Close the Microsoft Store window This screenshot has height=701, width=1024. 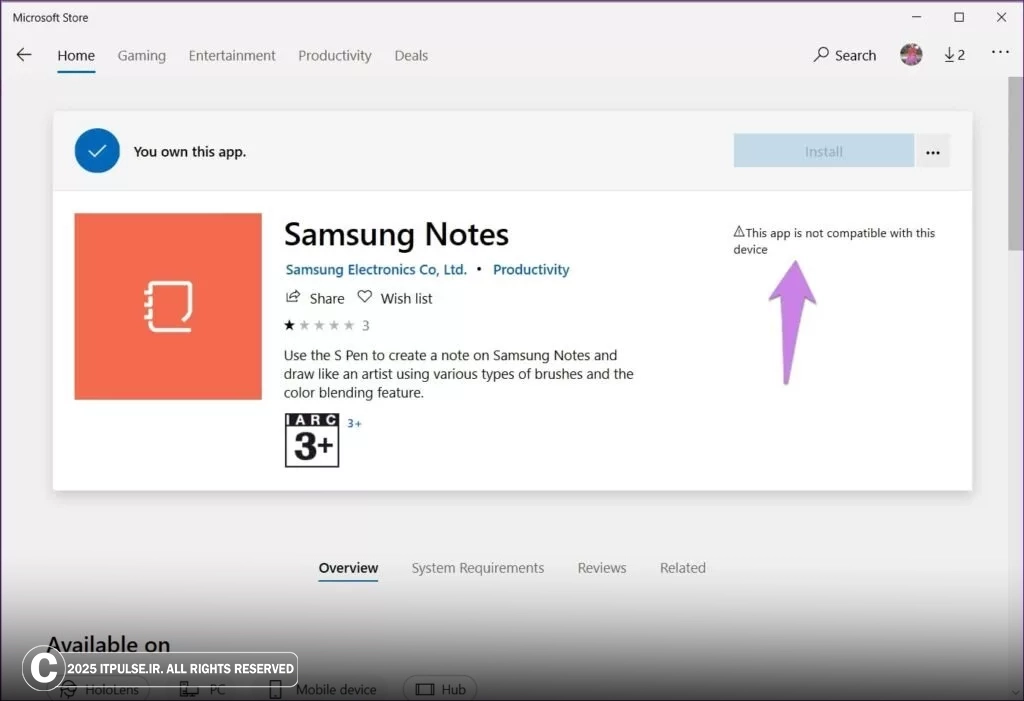(x=1001, y=17)
